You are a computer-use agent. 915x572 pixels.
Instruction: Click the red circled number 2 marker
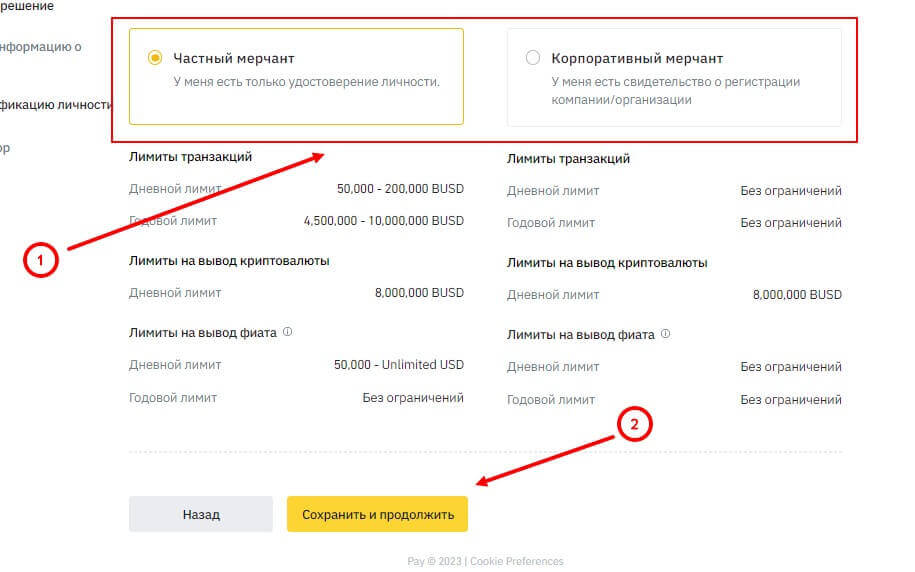[x=633, y=425]
